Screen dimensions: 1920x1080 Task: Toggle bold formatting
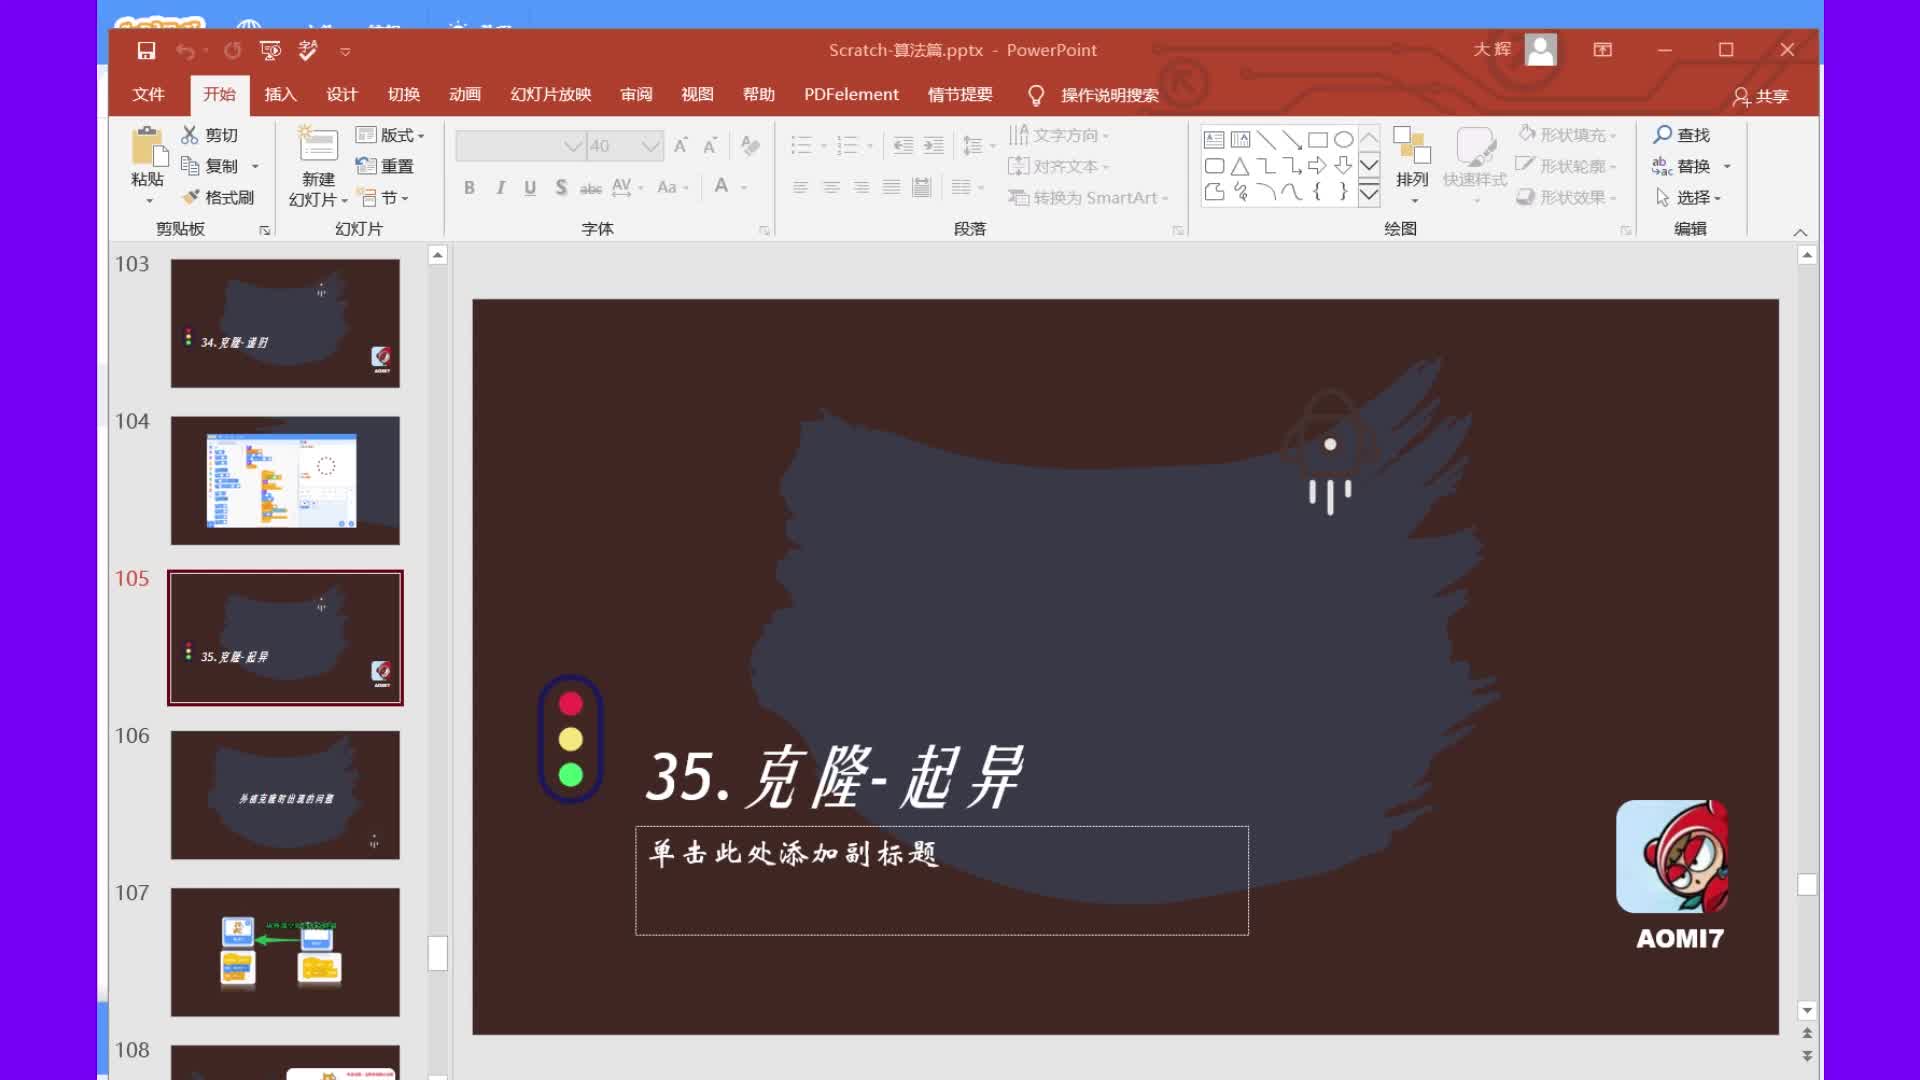469,187
